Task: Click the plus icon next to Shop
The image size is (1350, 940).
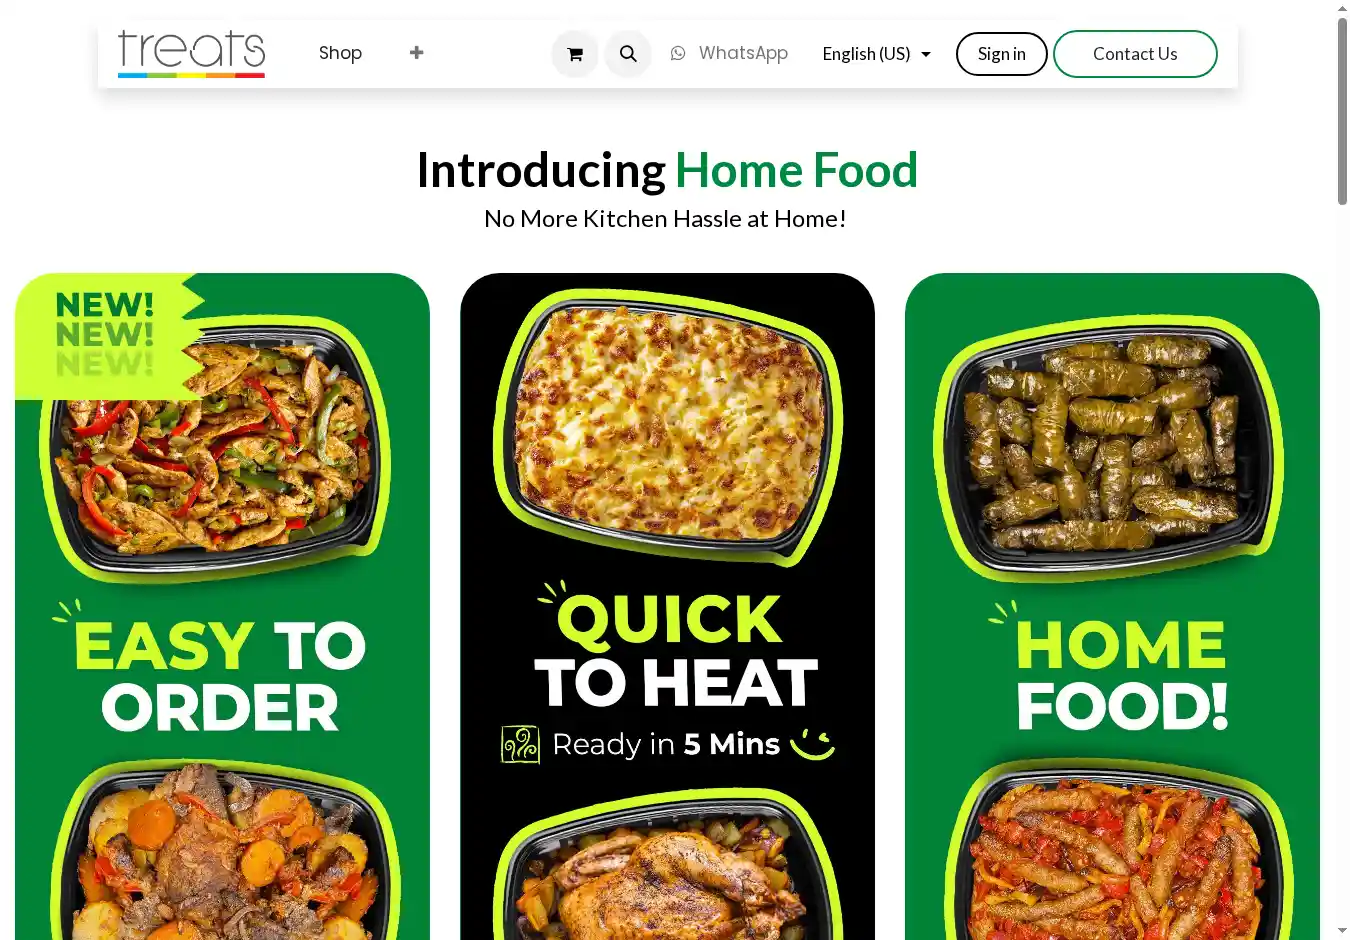Action: pos(417,53)
